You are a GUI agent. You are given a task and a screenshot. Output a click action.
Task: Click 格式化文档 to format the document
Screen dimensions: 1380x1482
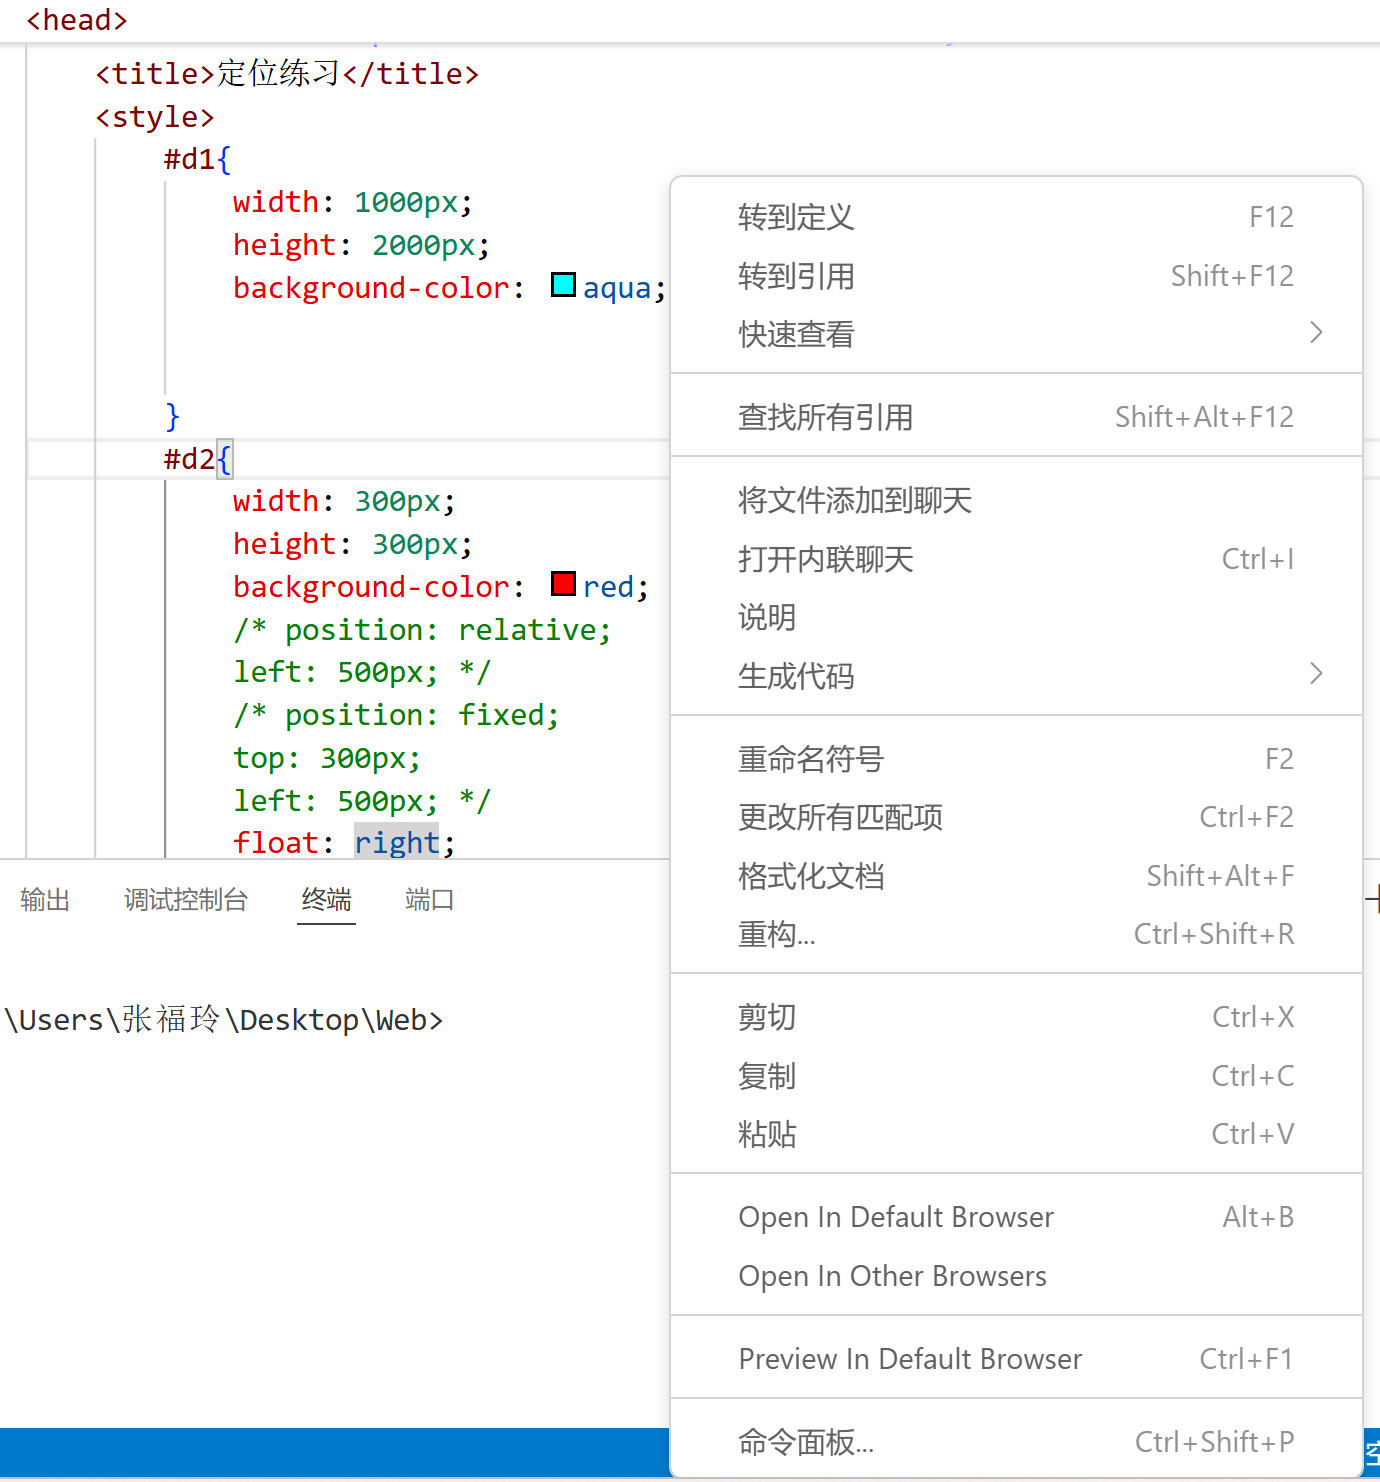[1016, 876]
